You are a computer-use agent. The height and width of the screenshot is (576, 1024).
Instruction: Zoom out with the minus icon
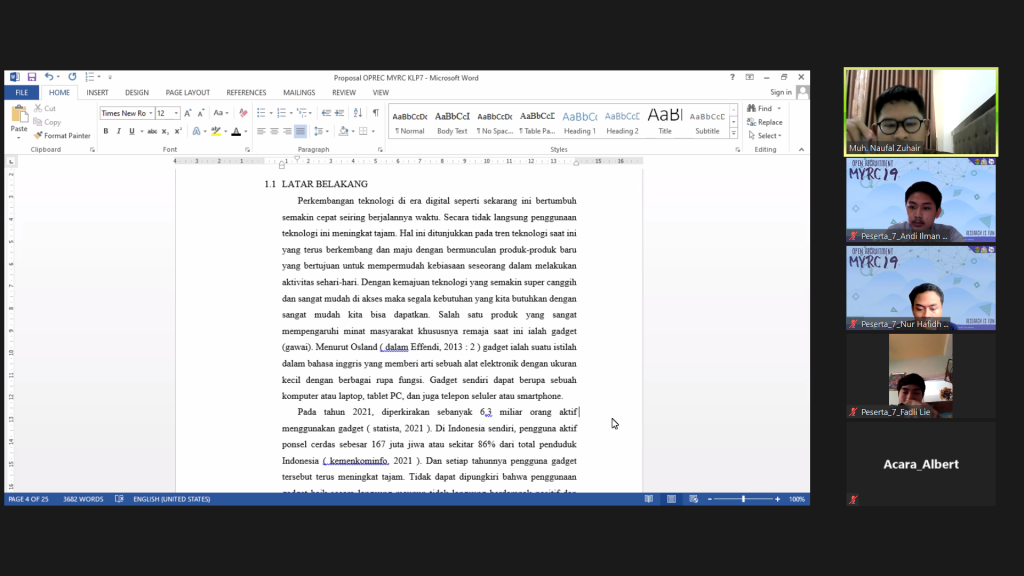coord(710,499)
